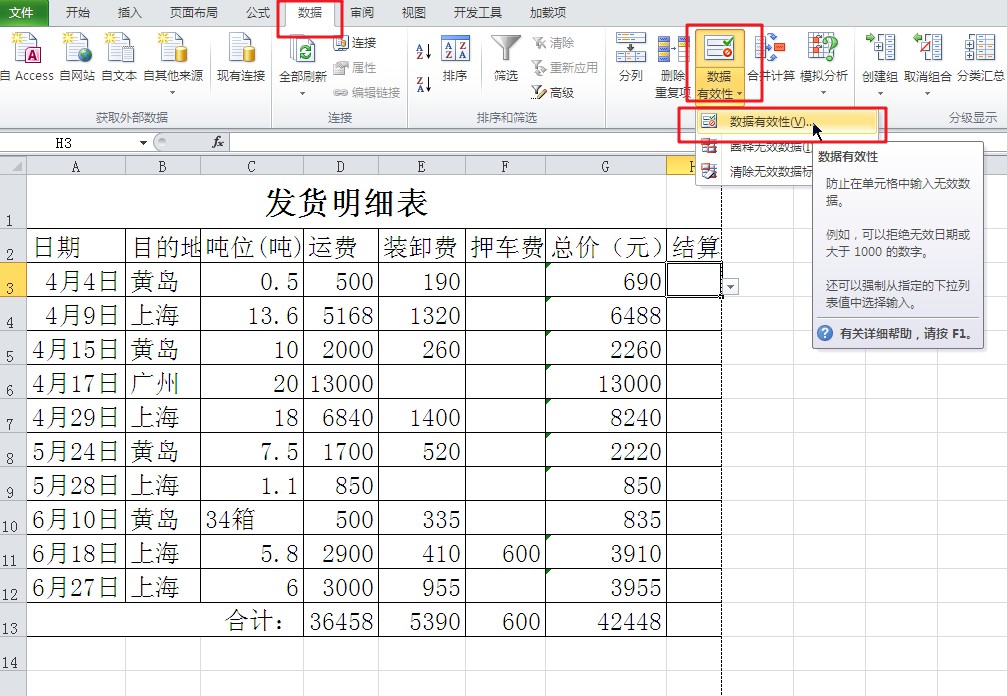Image resolution: width=1007 pixels, height=696 pixels.
Task: Import data from website (自网站)
Action: click(x=77, y=58)
